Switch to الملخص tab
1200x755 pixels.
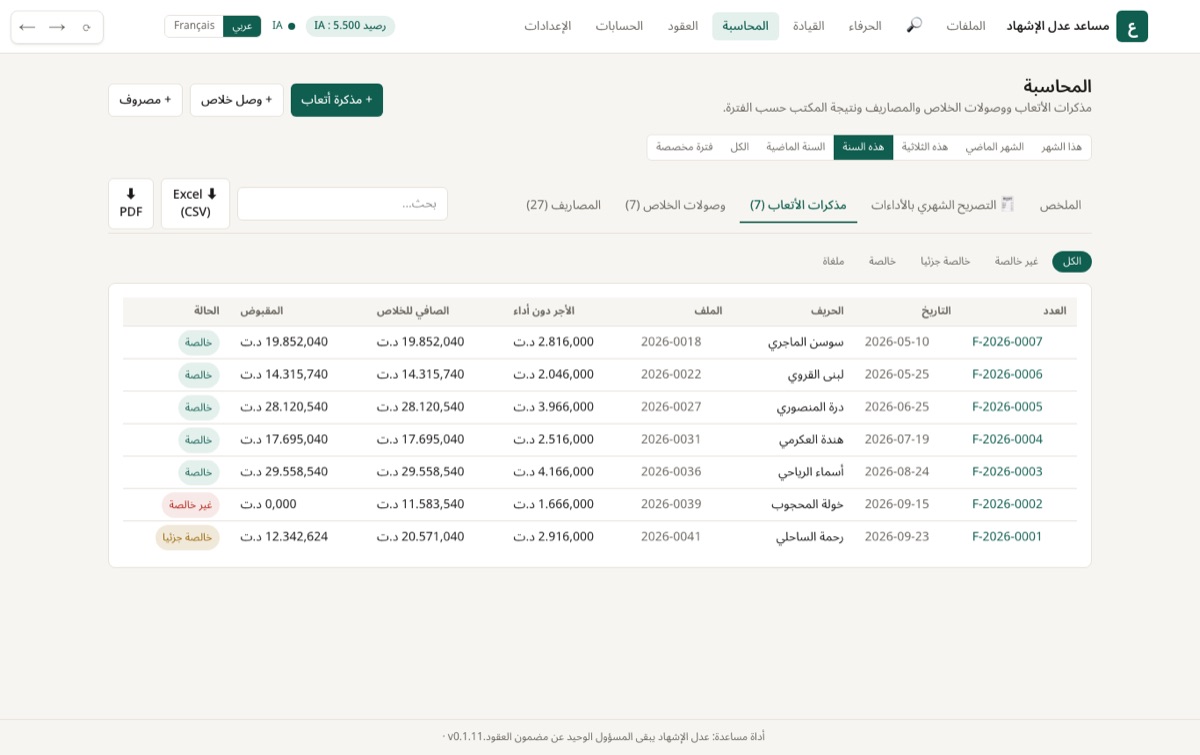pyautogui.click(x=1060, y=205)
